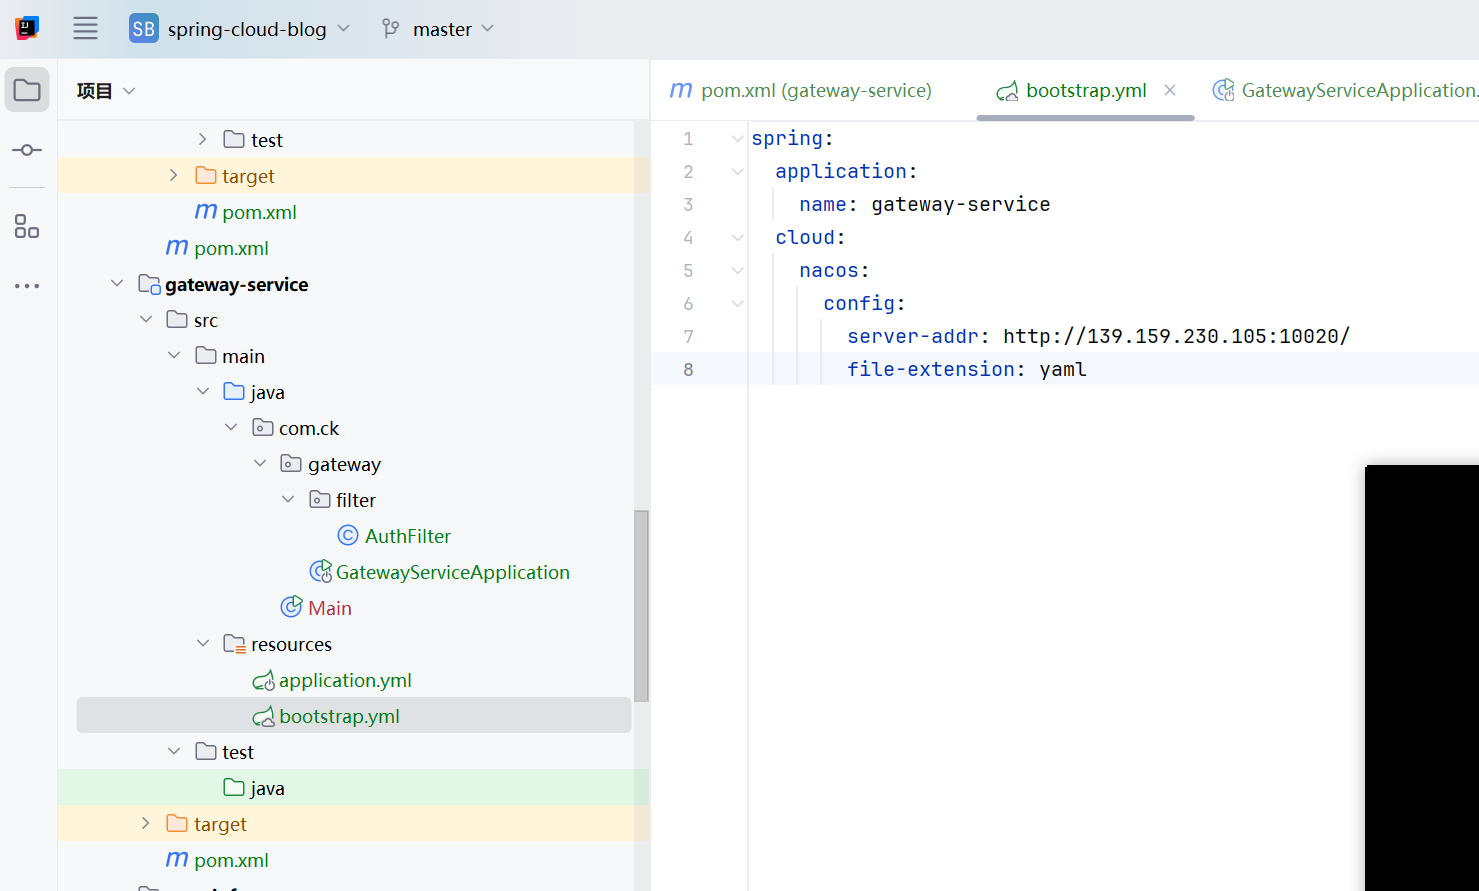This screenshot has width=1479, height=891.
Task: Close the bootstrap.yml tab
Action: 1170,90
